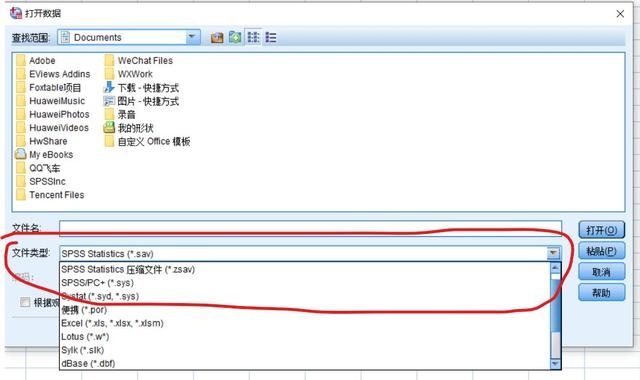Click the 粘贴(P) button
The height and width of the screenshot is (380, 640).
tap(602, 251)
